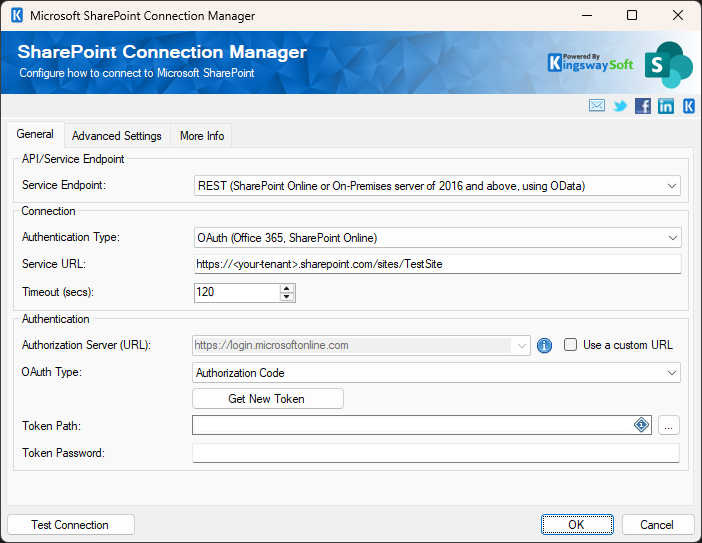702x543 pixels.
Task: Open the More Info tab
Action: coord(202,136)
